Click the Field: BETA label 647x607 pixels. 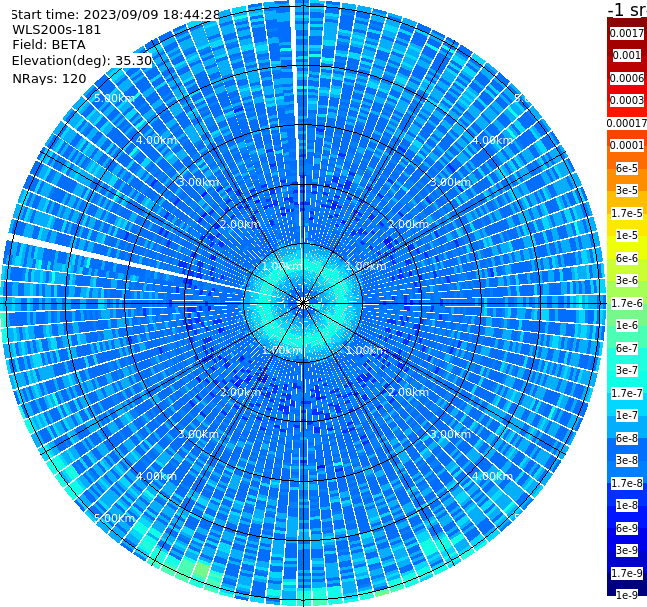point(49,45)
